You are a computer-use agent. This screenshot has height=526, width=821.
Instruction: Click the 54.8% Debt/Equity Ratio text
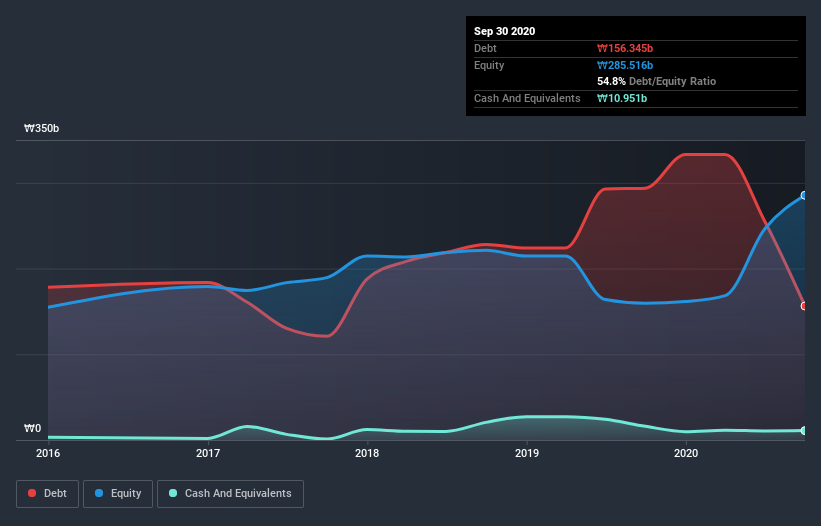[656, 81]
